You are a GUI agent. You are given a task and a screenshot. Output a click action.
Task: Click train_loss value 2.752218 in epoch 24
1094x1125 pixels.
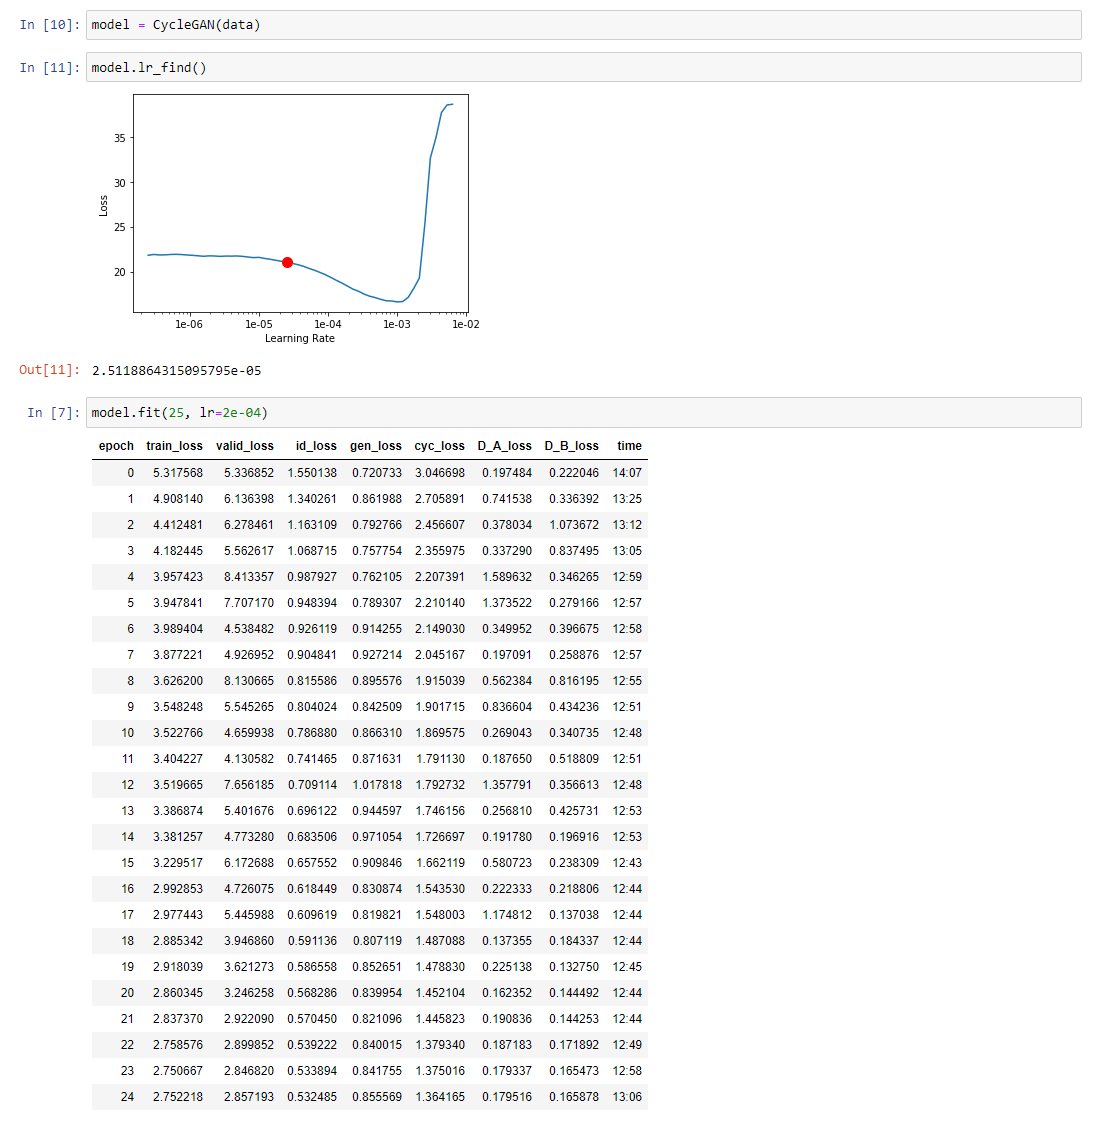(178, 1097)
